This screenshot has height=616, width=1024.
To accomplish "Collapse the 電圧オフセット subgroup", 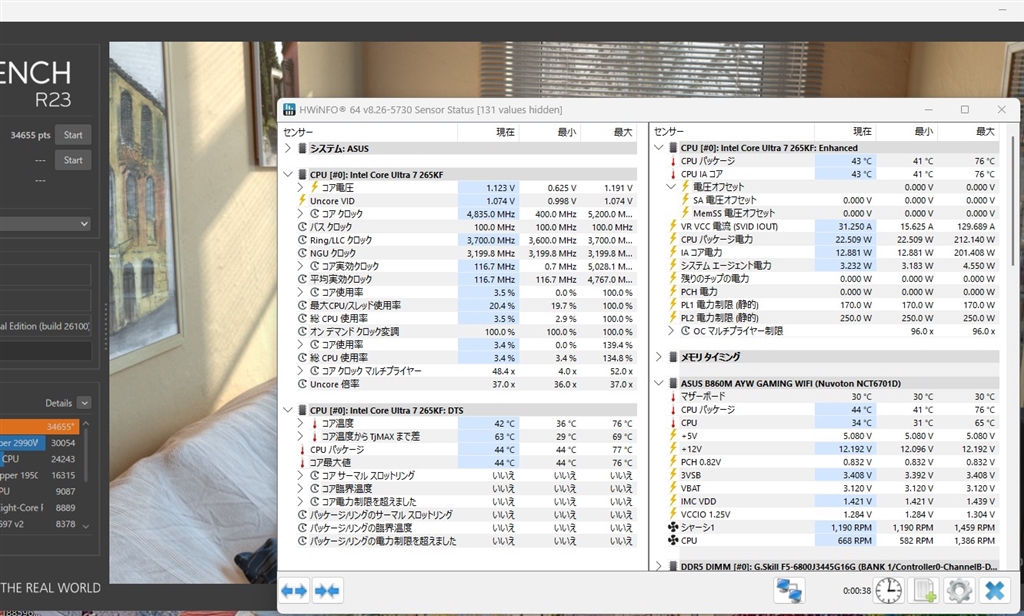I will tap(671, 187).
